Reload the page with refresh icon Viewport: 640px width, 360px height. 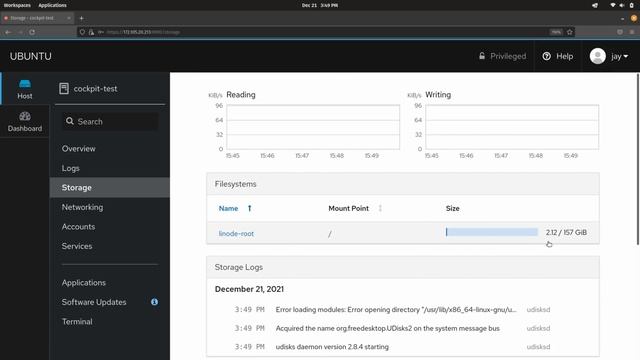[x=32, y=32]
